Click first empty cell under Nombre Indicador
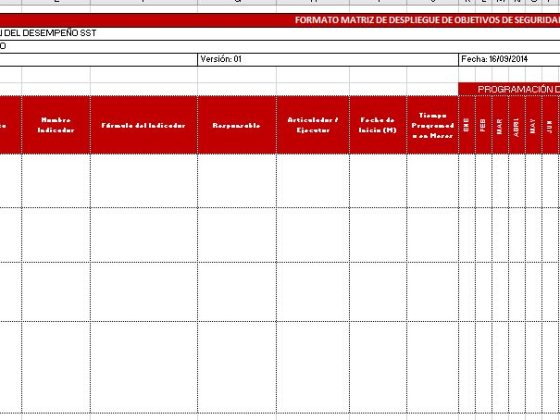 [x=56, y=181]
